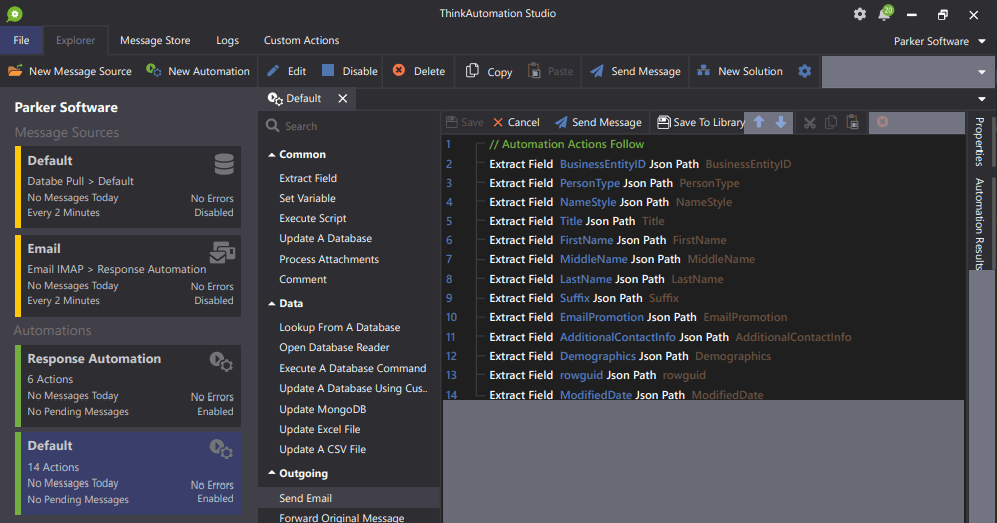Click New Message Source folder icon
The height and width of the screenshot is (523, 997).
pos(15,71)
